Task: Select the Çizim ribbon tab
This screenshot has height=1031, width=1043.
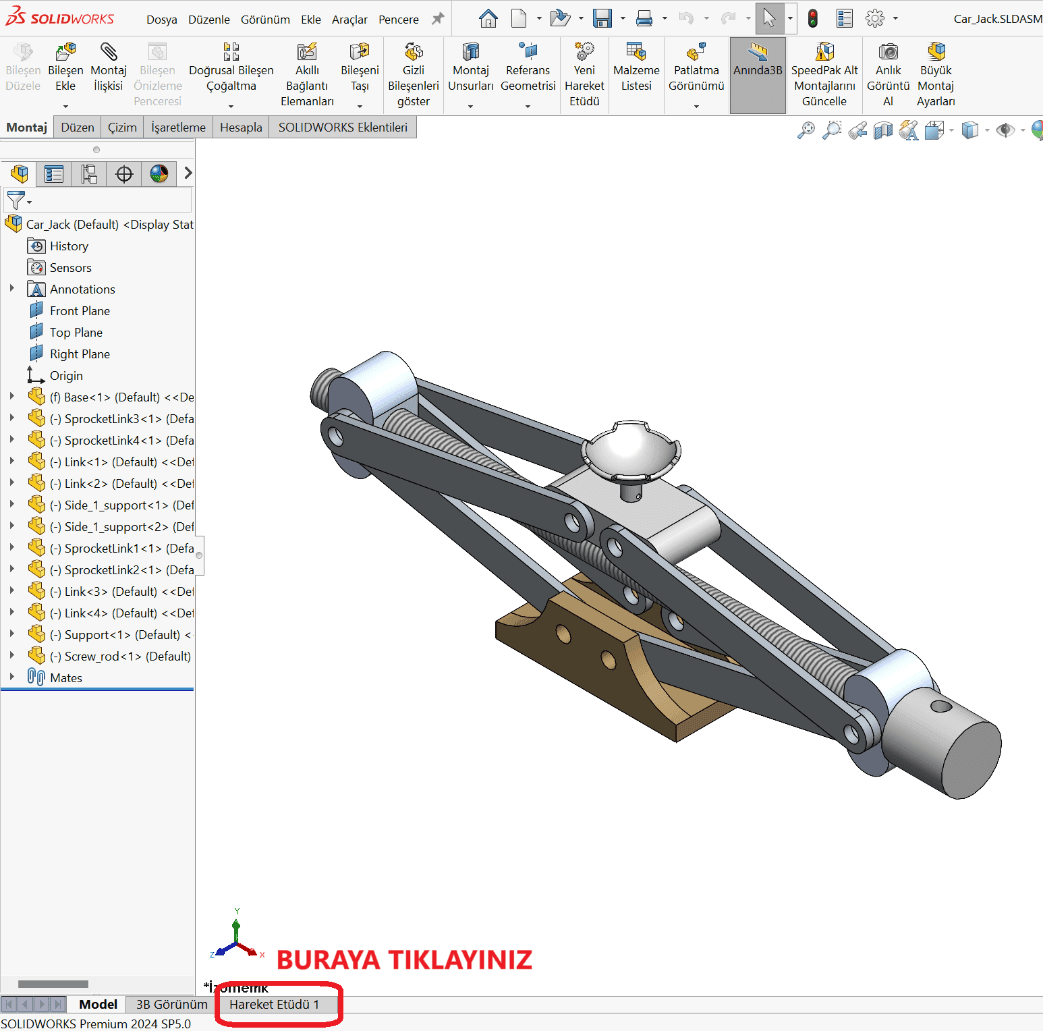Action: (123, 127)
